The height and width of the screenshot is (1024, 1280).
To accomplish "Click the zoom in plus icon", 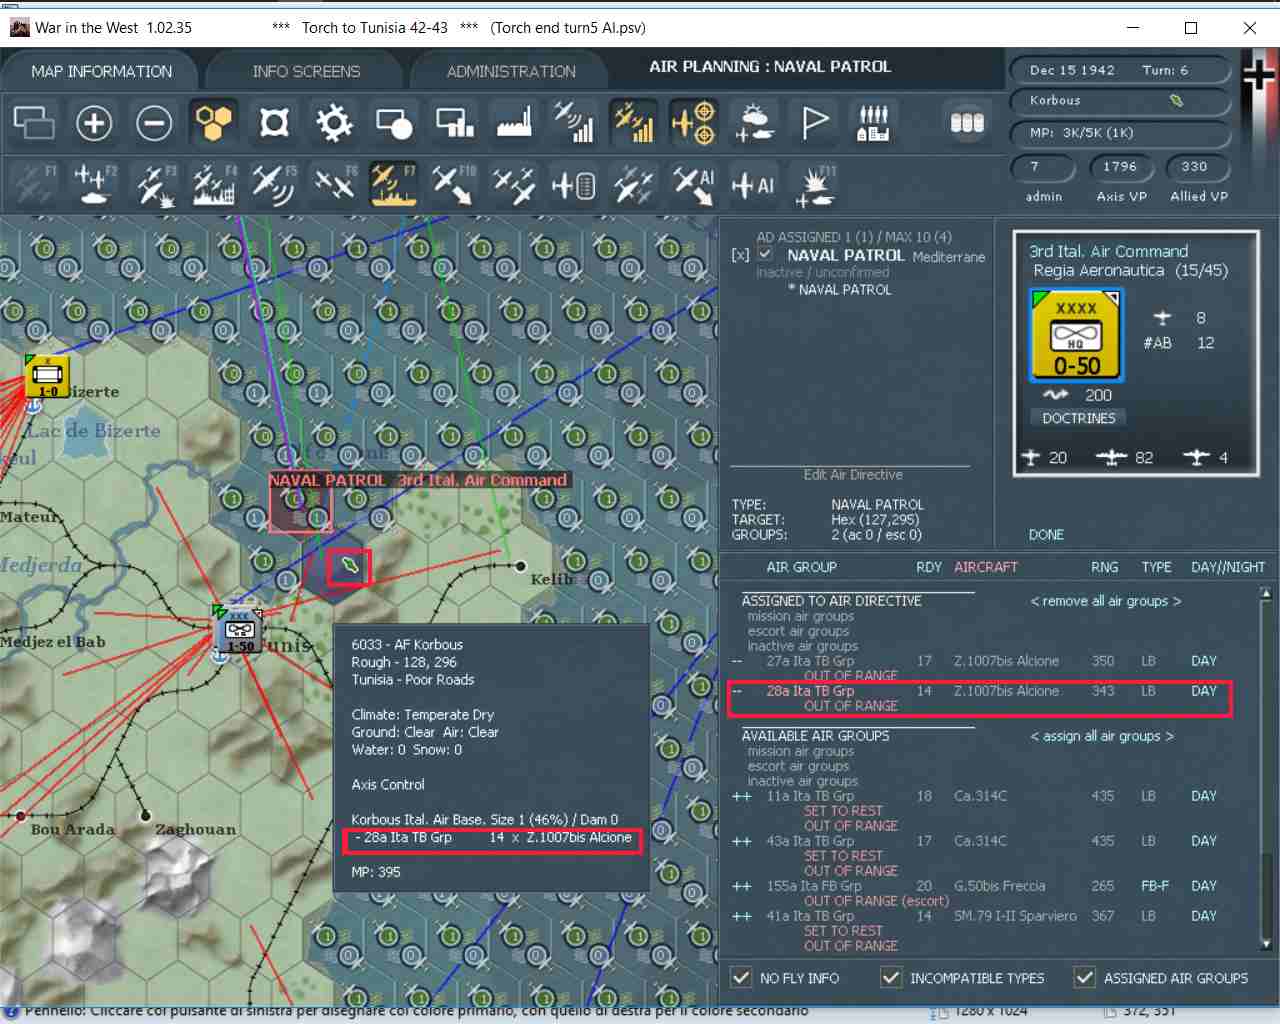I will 94,123.
